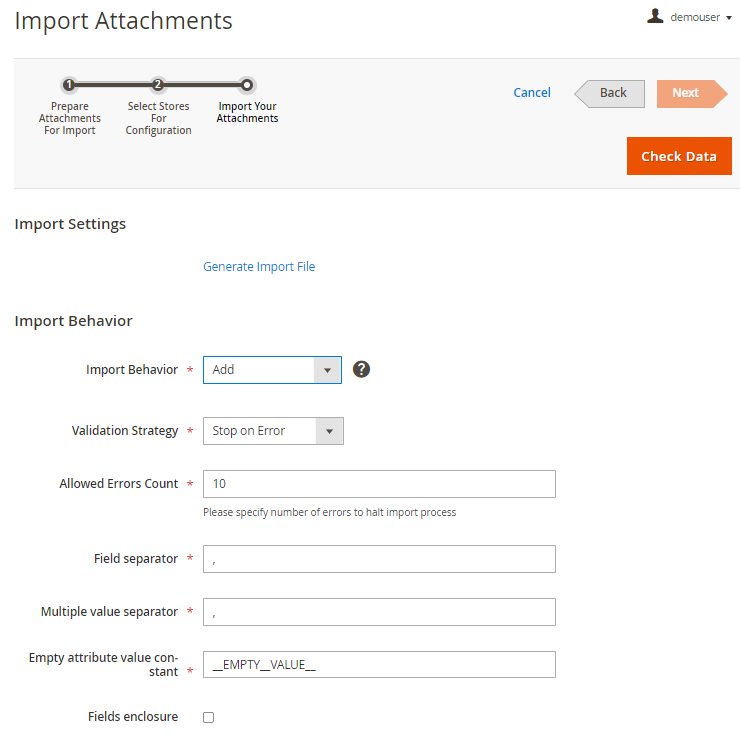740x742 pixels.
Task: Click the Back button
Action: tap(610, 93)
